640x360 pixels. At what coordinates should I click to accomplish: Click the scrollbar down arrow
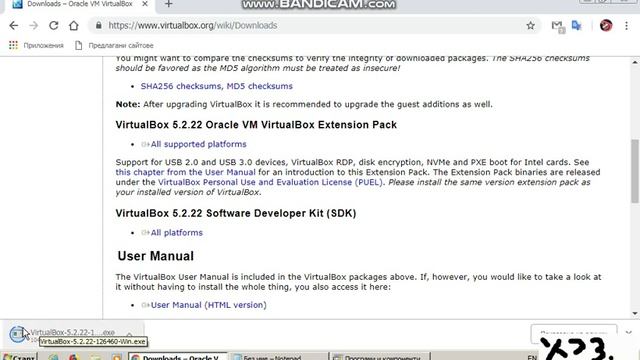(635, 313)
